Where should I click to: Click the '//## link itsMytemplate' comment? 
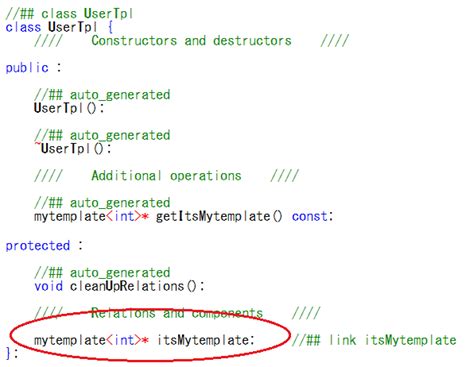(x=374, y=340)
